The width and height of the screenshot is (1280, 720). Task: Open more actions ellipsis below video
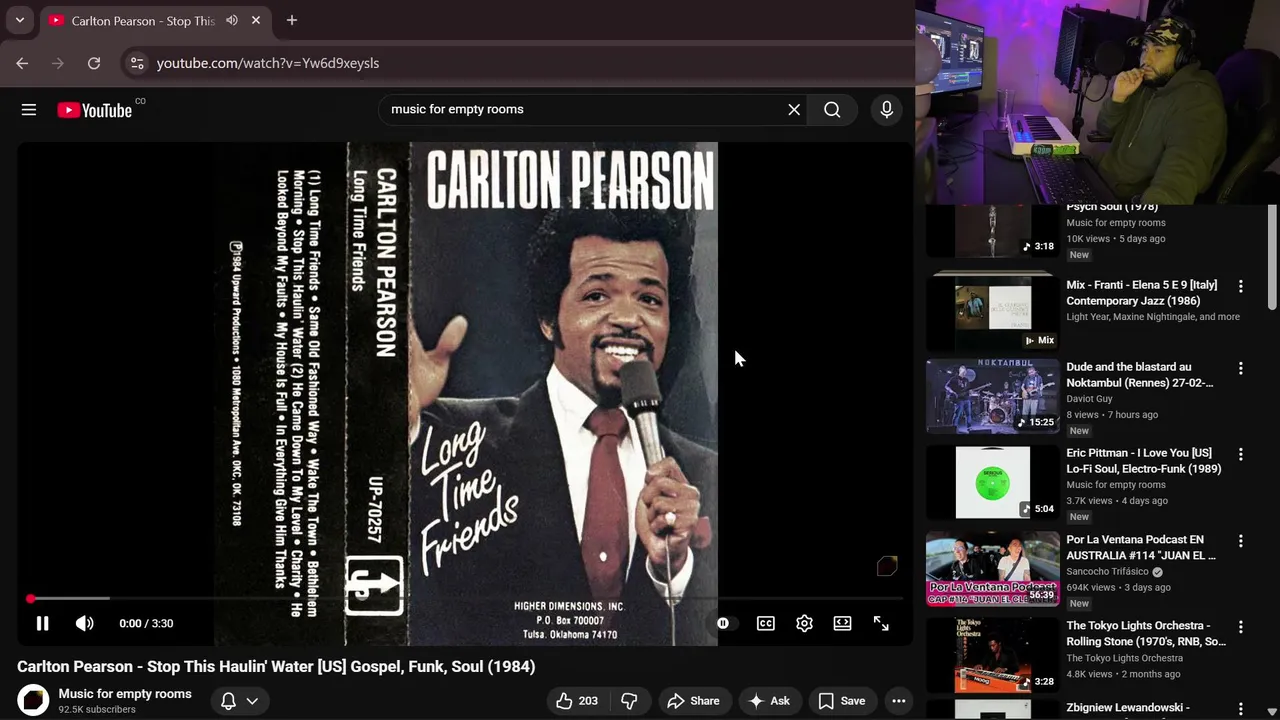(899, 701)
